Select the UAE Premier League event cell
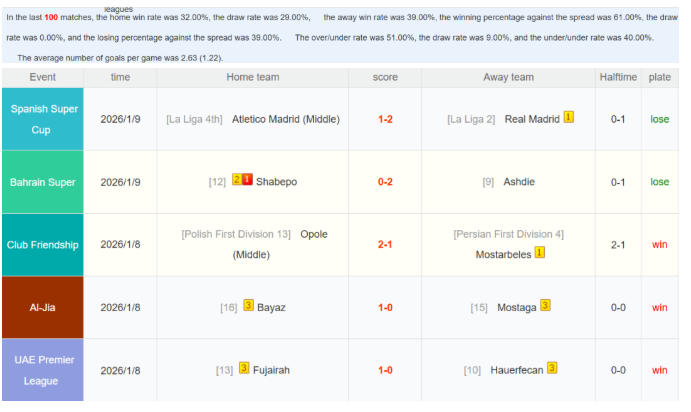Image resolution: width=691 pixels, height=412 pixels. [43, 370]
